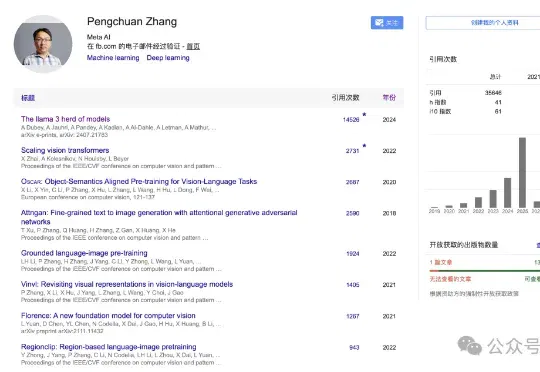Click the citation count section heading in sidebar

coord(443,59)
